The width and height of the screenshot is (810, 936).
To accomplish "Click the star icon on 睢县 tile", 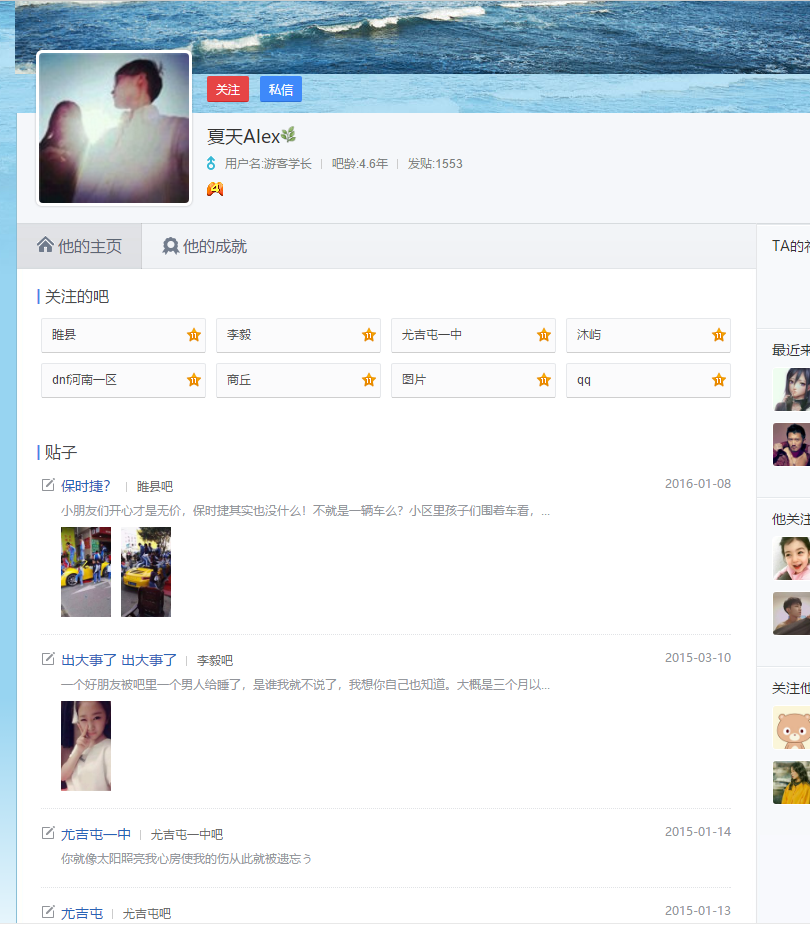I will click(x=193, y=335).
